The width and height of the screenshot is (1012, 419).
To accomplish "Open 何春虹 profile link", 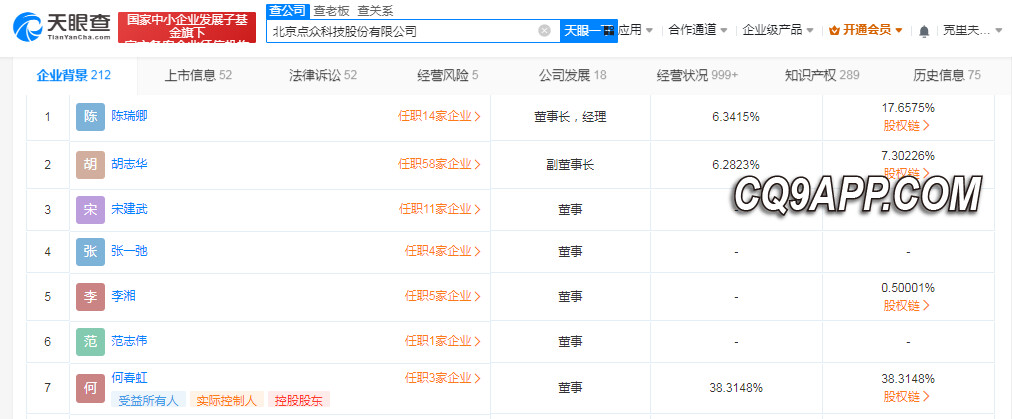I will [129, 378].
